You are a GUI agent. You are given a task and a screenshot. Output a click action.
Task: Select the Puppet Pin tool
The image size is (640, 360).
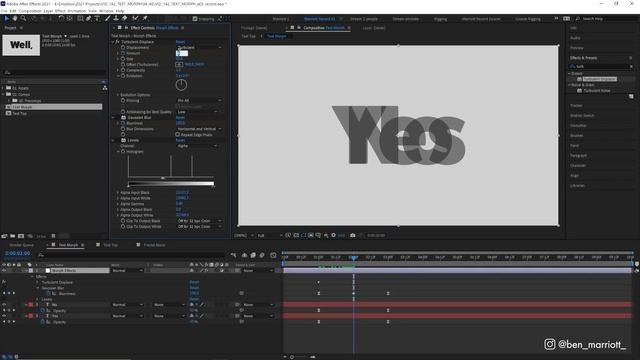pyautogui.click(x=145, y=18)
